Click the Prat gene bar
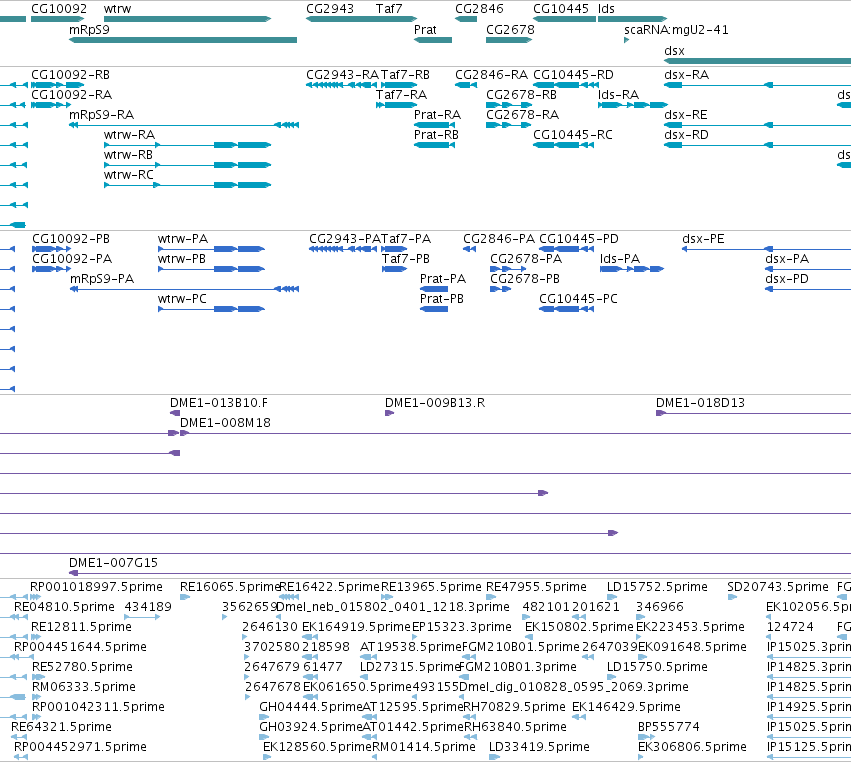 [433, 40]
